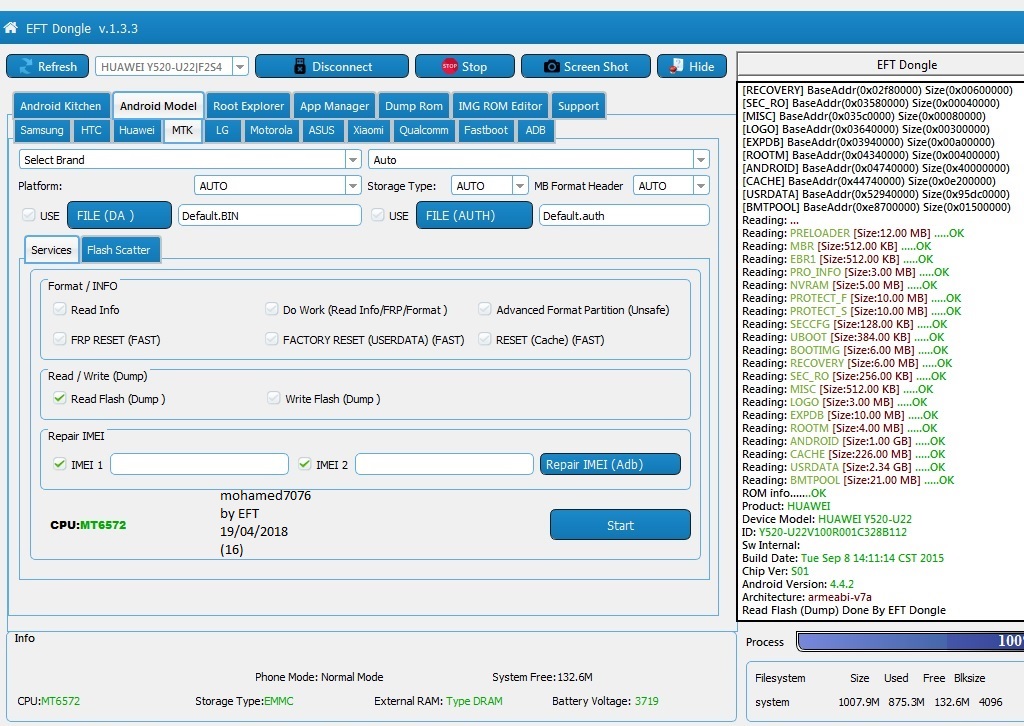Click the Refresh arrows icon
This screenshot has height=726, width=1024.
[x=25, y=66]
